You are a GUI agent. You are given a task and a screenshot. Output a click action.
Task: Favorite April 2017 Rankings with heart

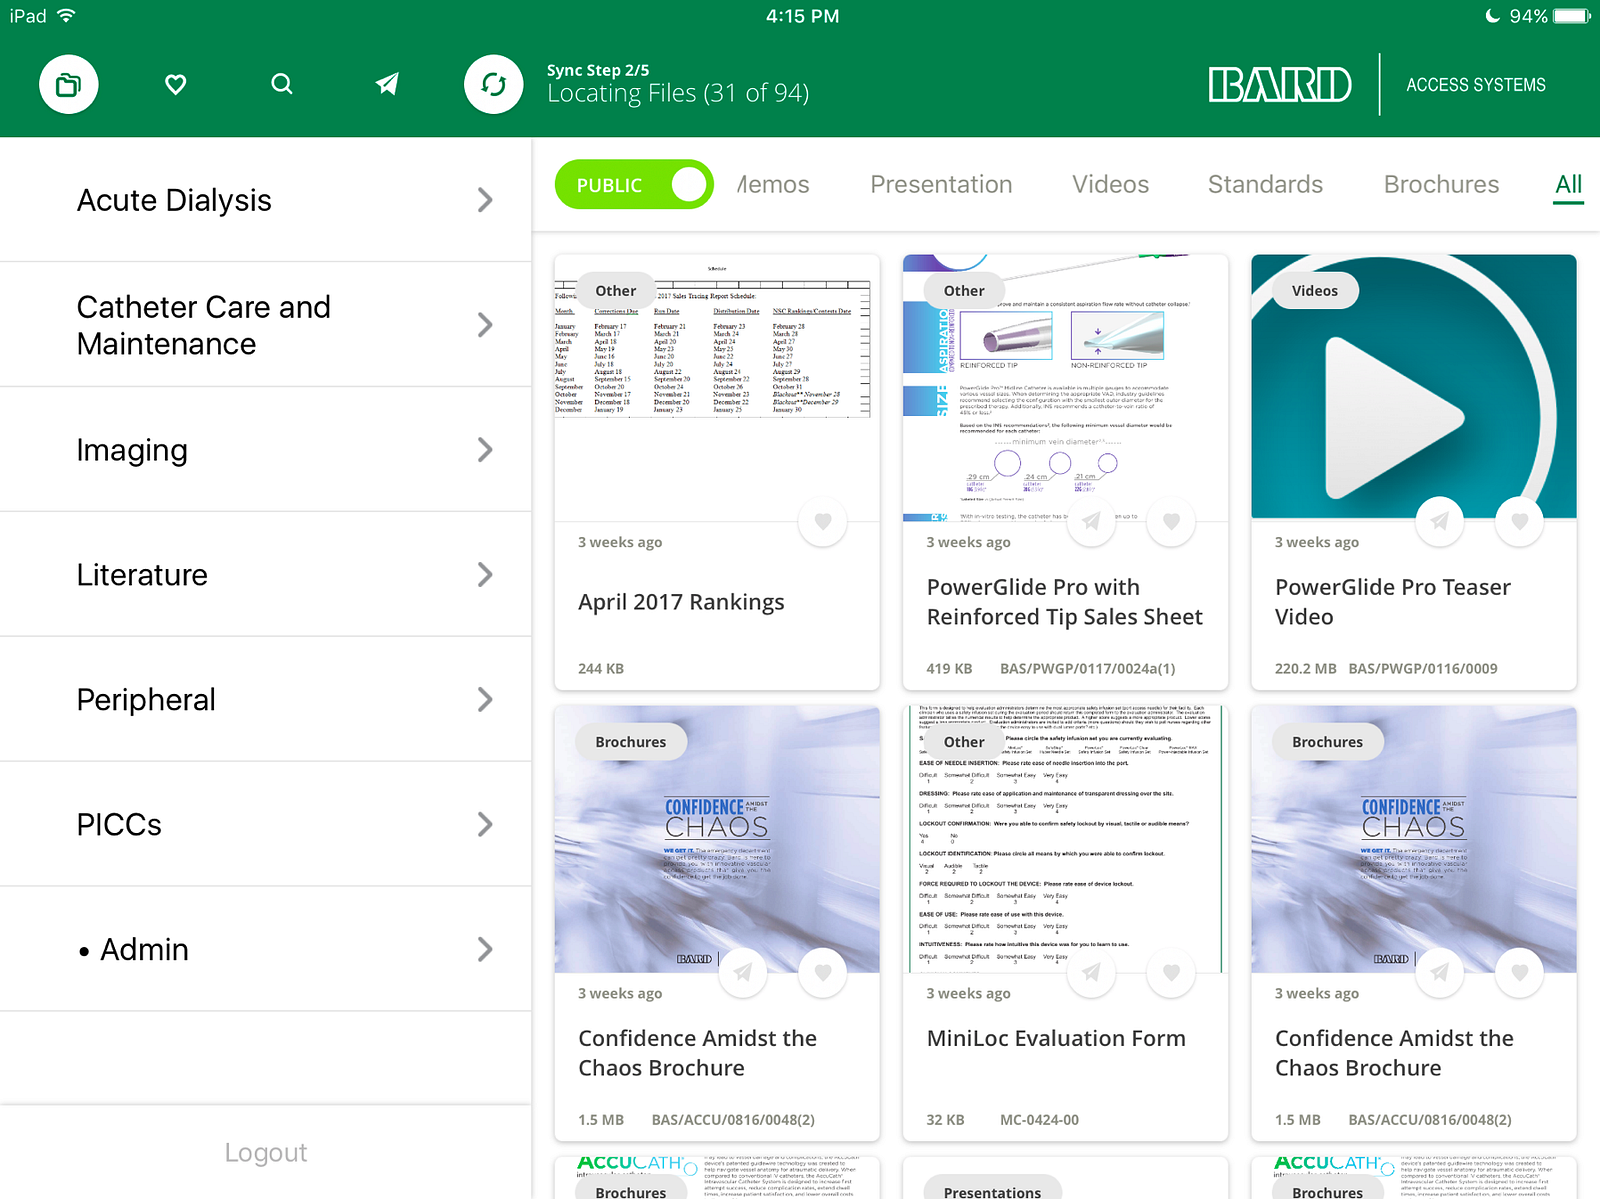pyautogui.click(x=823, y=521)
